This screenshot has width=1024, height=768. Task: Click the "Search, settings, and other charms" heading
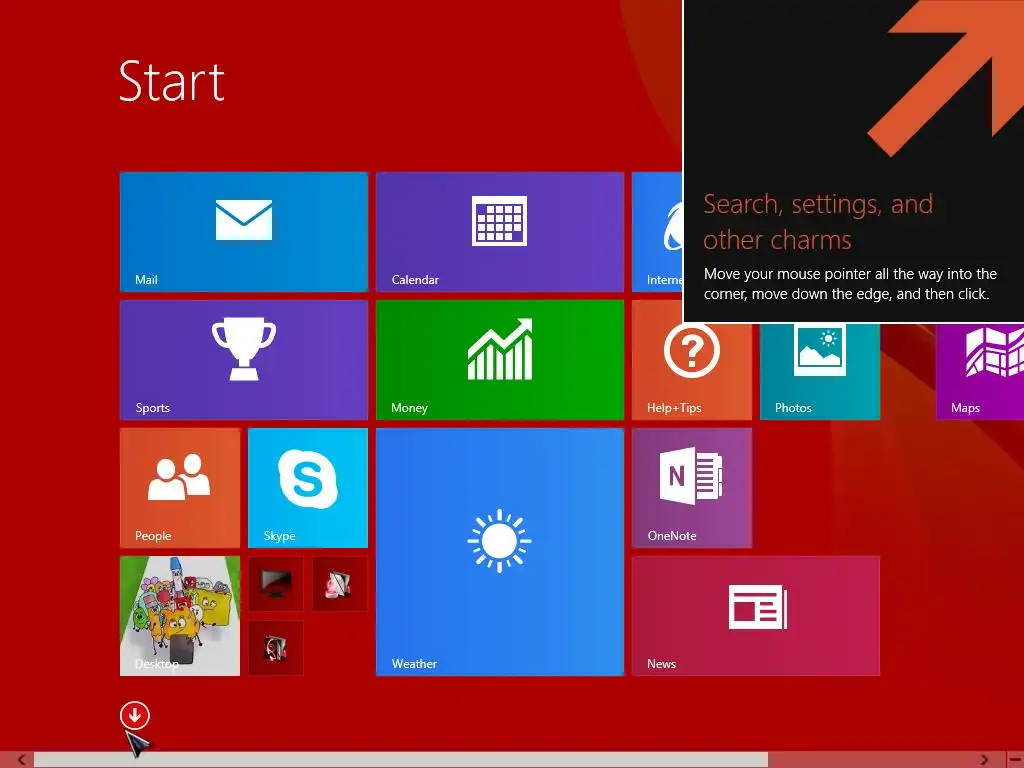pos(818,222)
